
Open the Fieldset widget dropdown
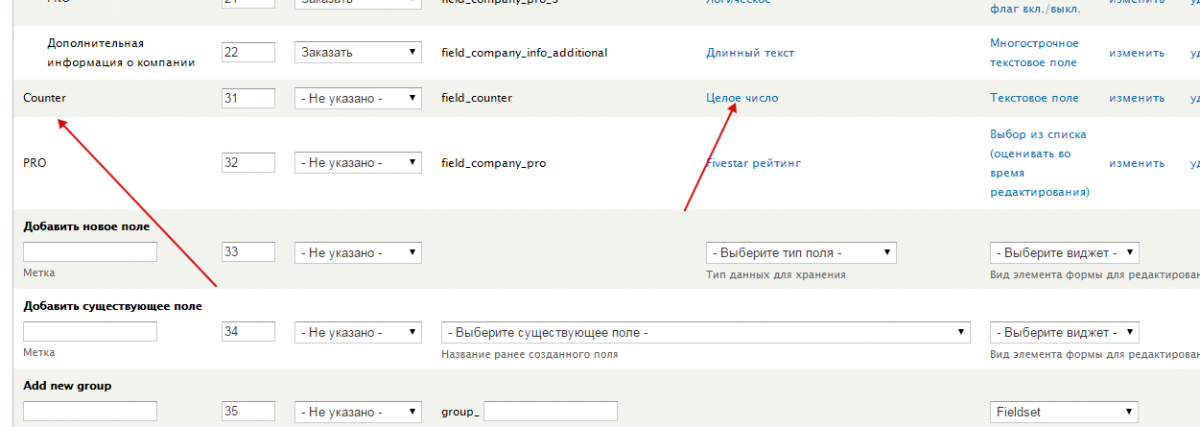[x=1064, y=412]
